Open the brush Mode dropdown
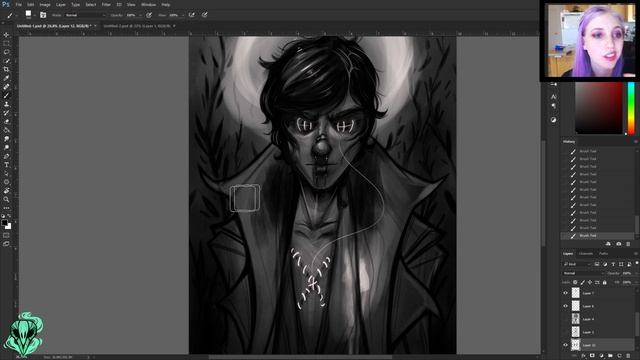The image size is (640, 360). tap(85, 15)
